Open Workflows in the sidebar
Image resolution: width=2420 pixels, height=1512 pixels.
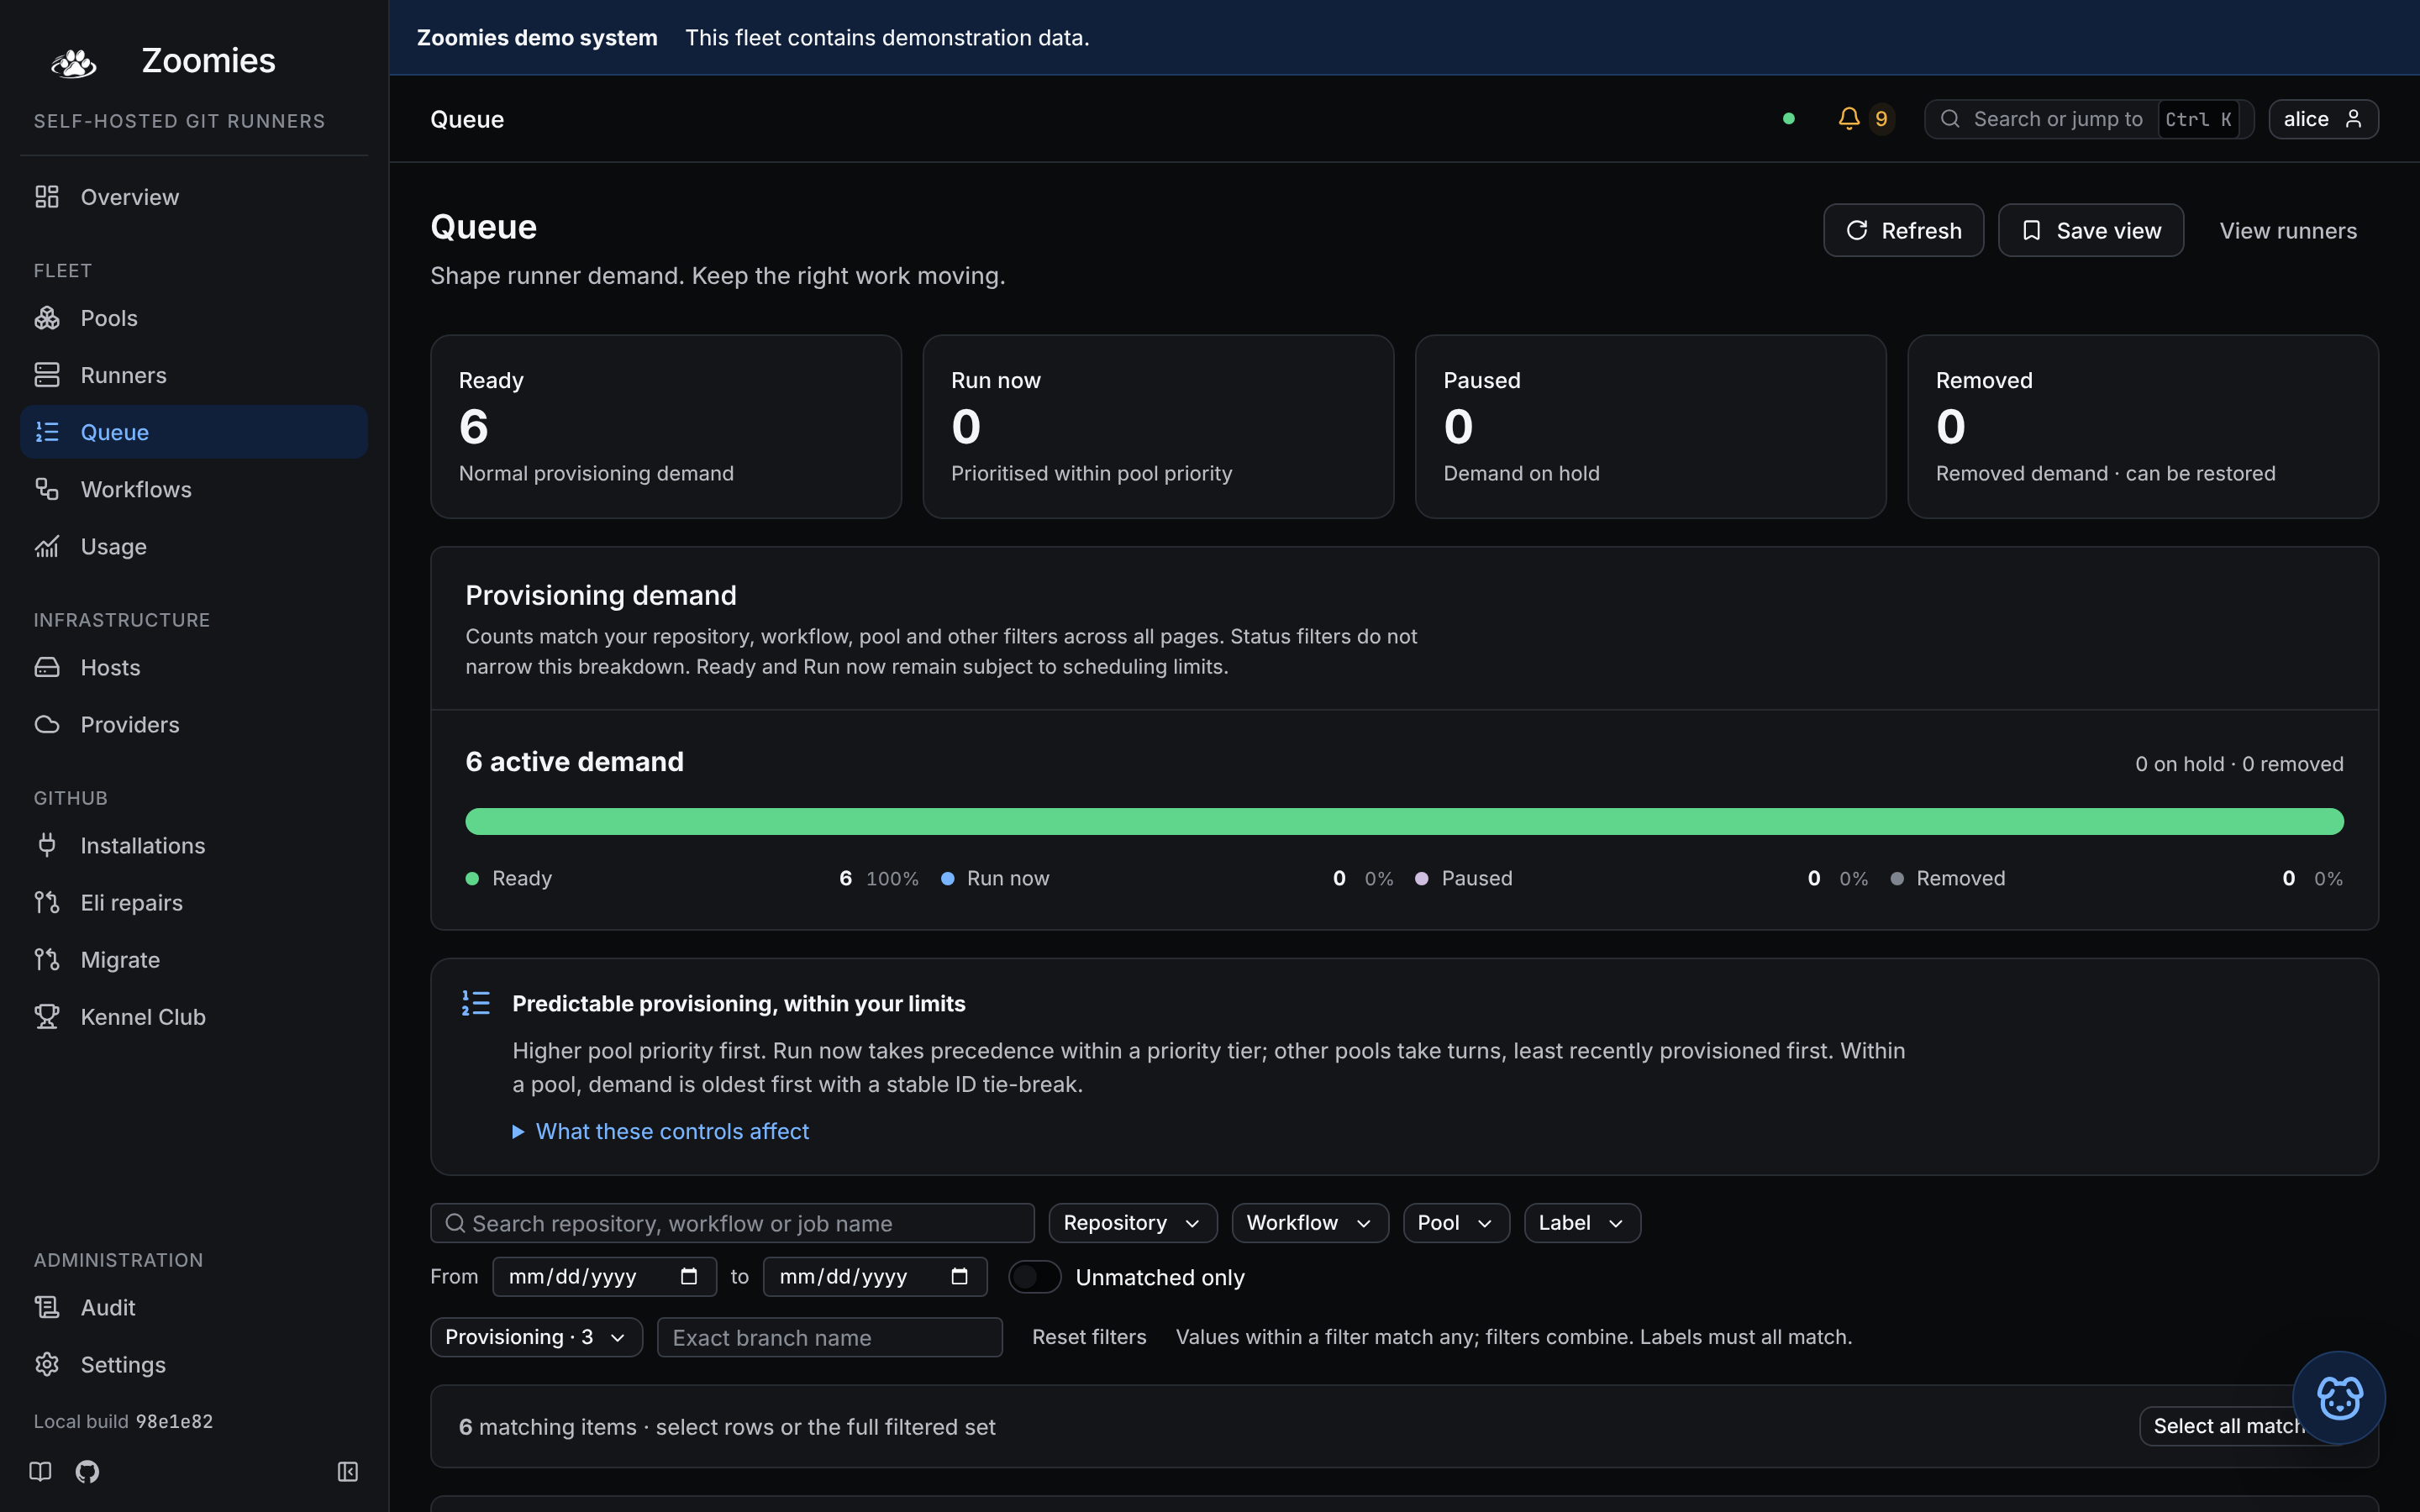(x=194, y=489)
